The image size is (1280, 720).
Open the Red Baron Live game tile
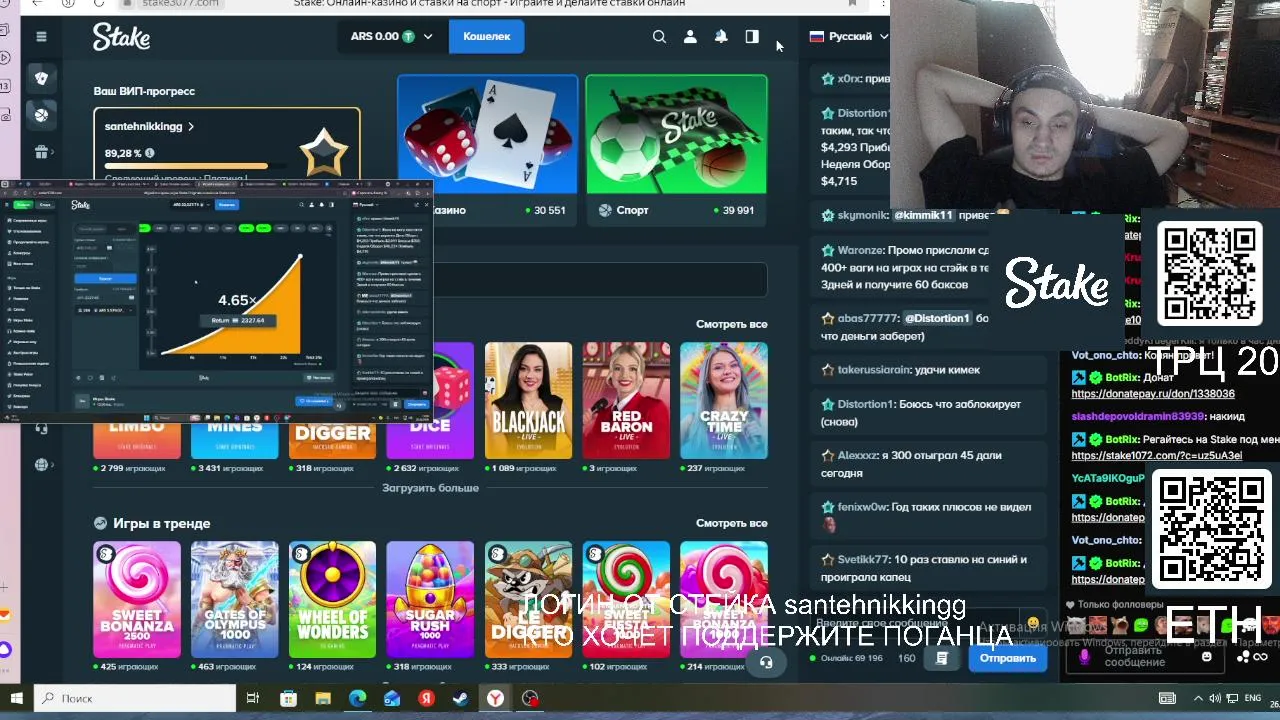click(x=626, y=401)
